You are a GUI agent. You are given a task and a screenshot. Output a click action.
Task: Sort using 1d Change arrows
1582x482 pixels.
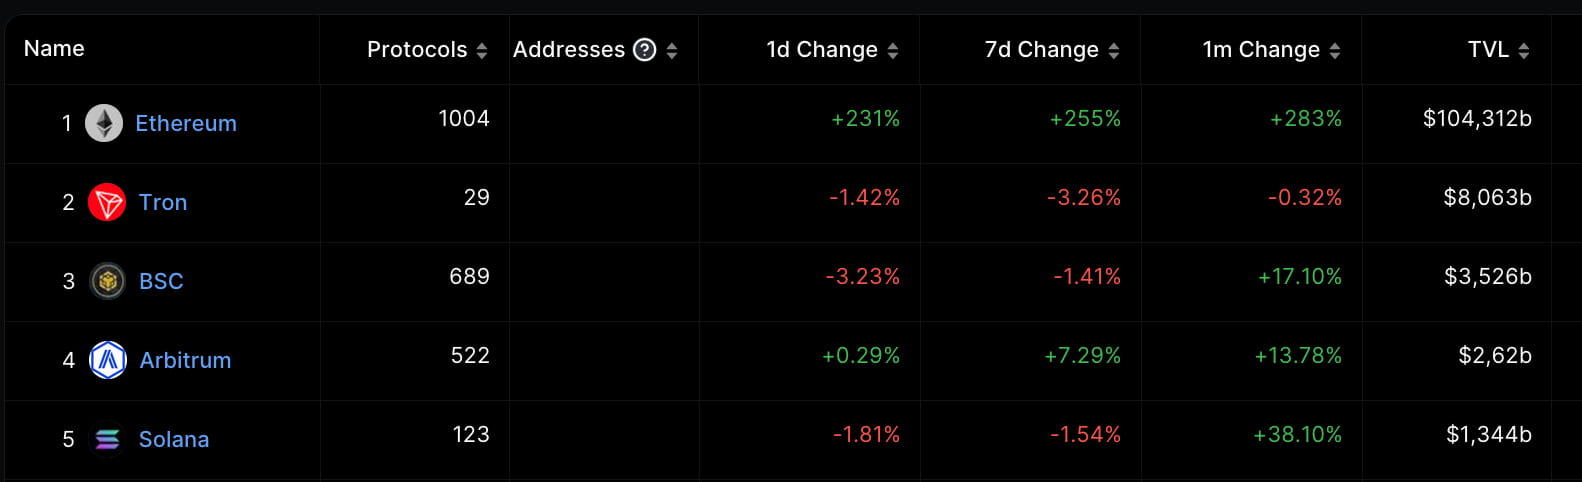(x=893, y=51)
